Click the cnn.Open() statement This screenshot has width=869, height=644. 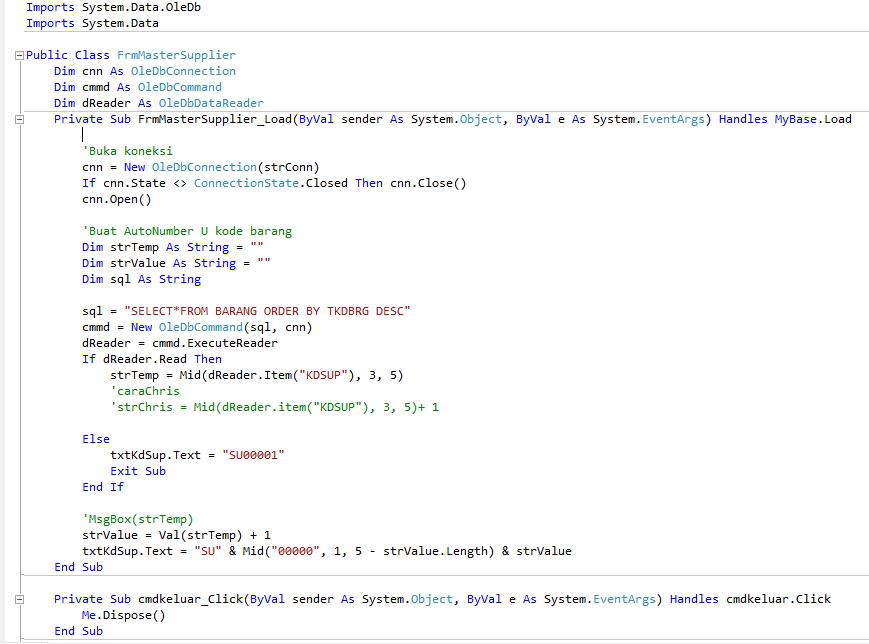pos(114,199)
